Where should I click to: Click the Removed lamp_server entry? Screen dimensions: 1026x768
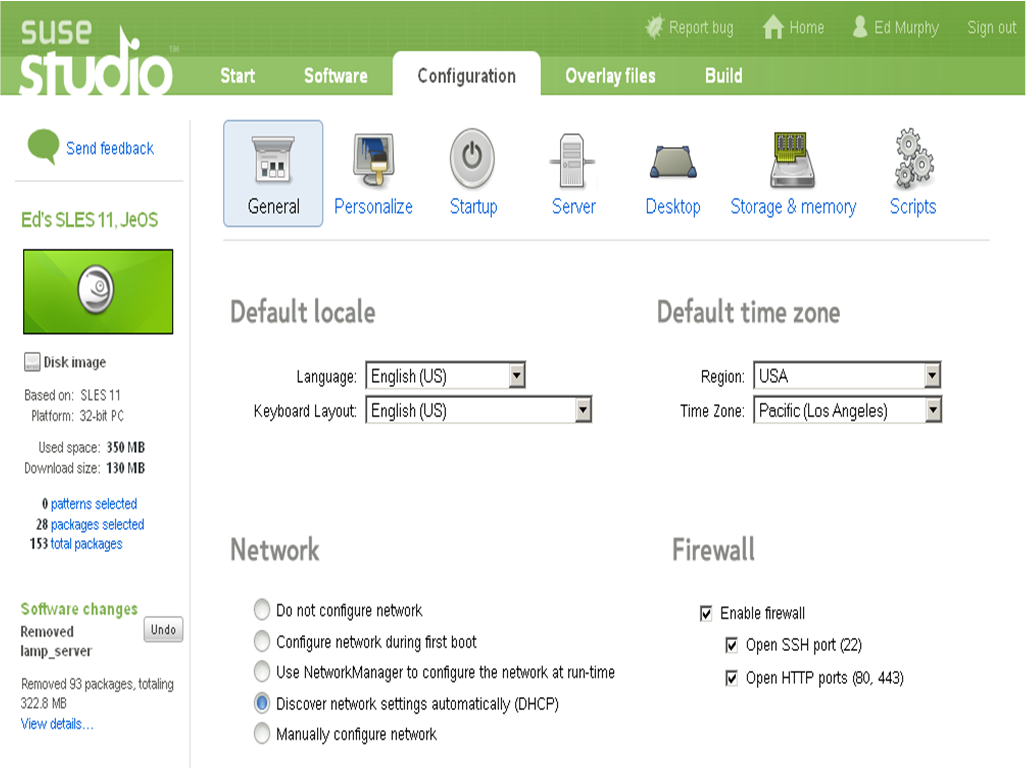[56, 641]
